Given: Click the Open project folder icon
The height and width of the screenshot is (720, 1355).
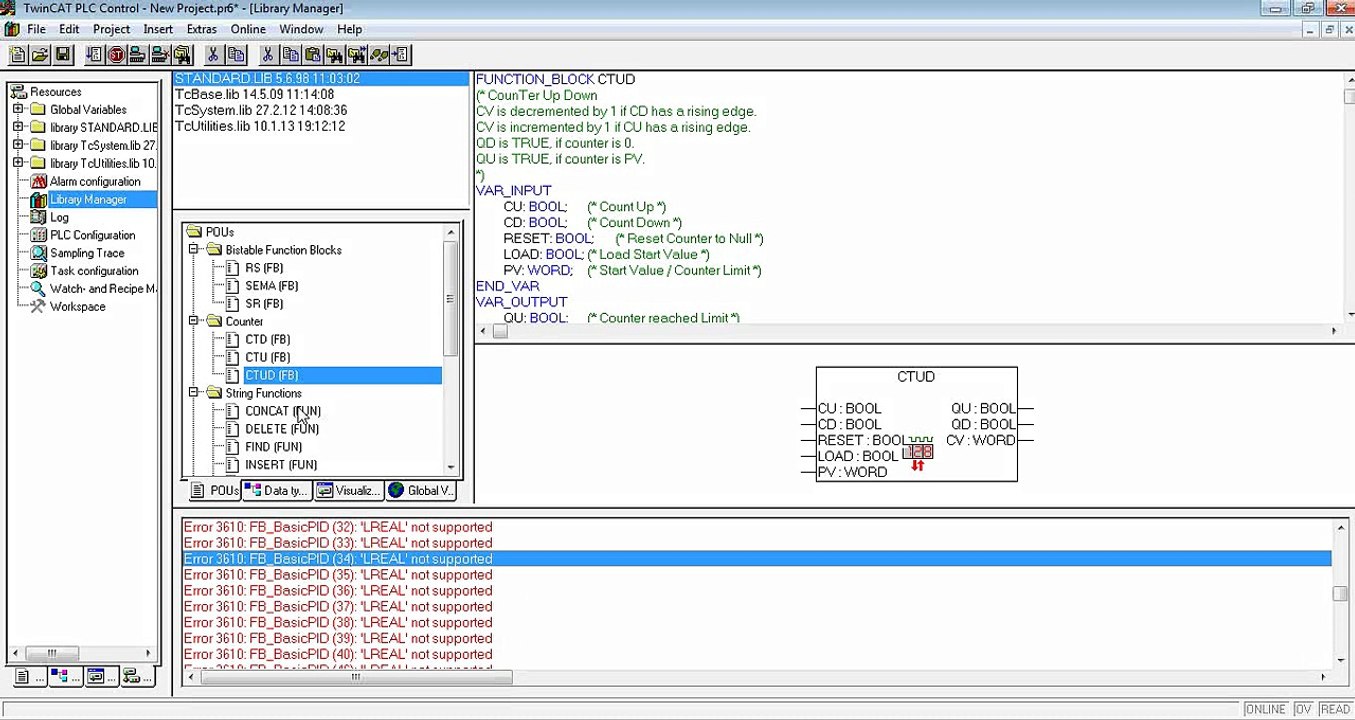Looking at the screenshot, I should (x=40, y=55).
